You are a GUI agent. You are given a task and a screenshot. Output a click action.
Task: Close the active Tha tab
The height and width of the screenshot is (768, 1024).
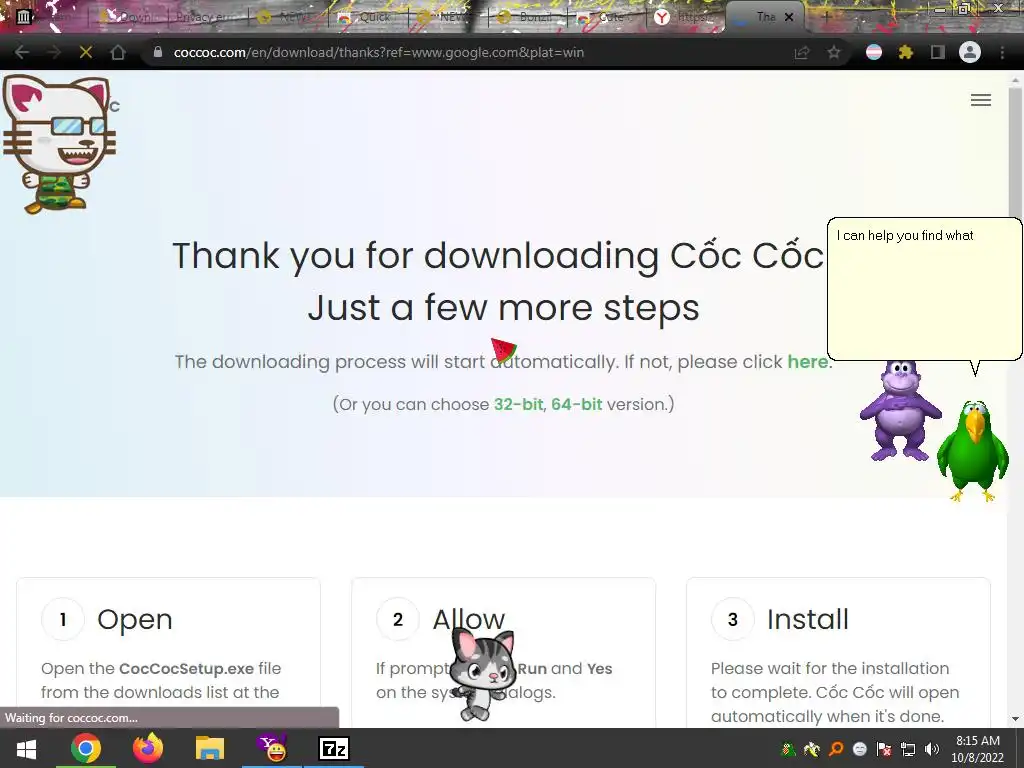(x=789, y=18)
